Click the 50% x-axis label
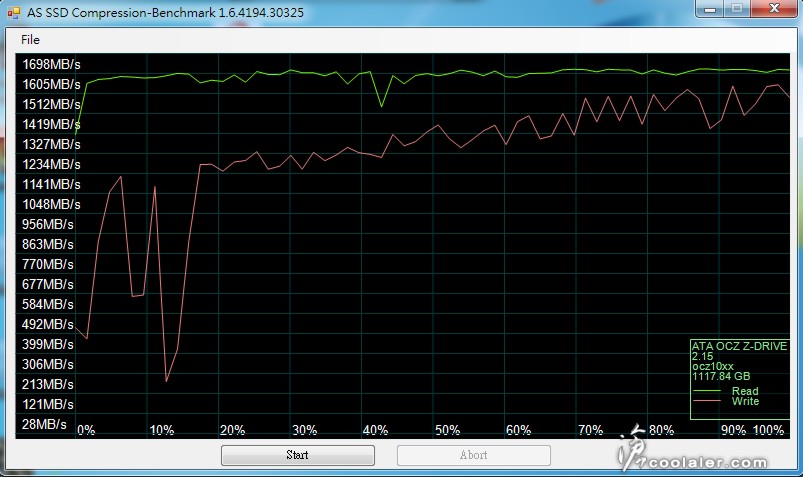 pyautogui.click(x=448, y=430)
